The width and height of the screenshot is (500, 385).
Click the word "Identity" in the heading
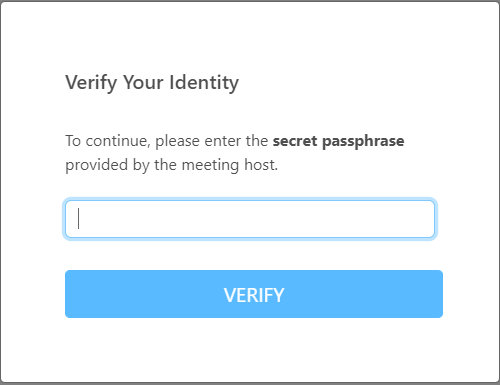(x=204, y=82)
